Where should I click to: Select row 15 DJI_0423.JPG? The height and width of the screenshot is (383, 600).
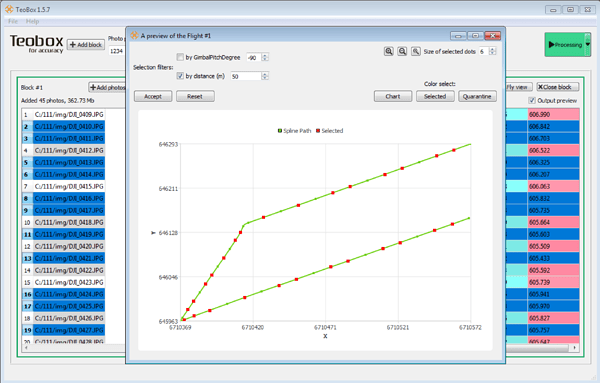(69, 282)
